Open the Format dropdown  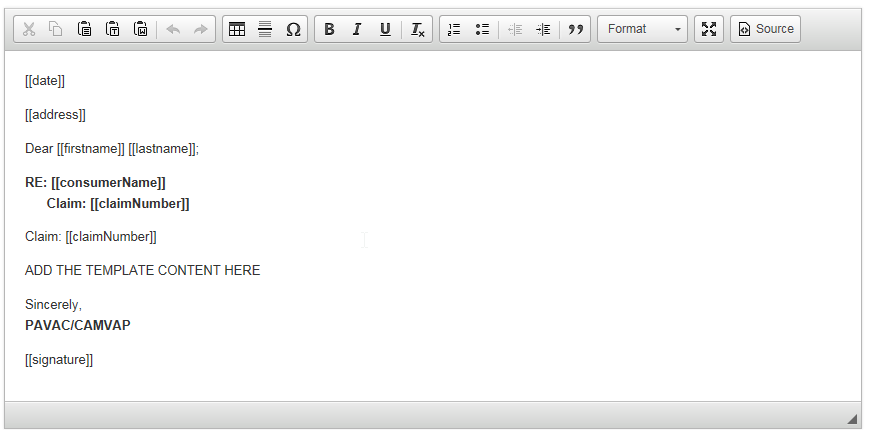click(x=642, y=29)
